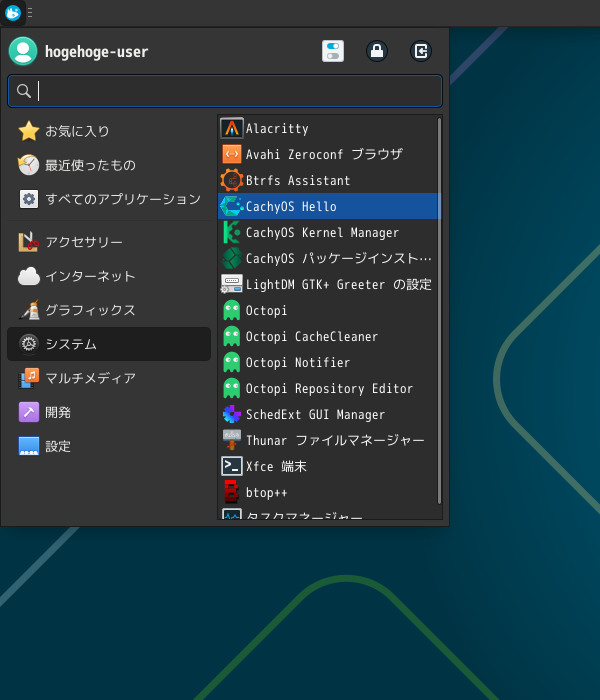Click the Whisker menu button in panel

[x=13, y=13]
